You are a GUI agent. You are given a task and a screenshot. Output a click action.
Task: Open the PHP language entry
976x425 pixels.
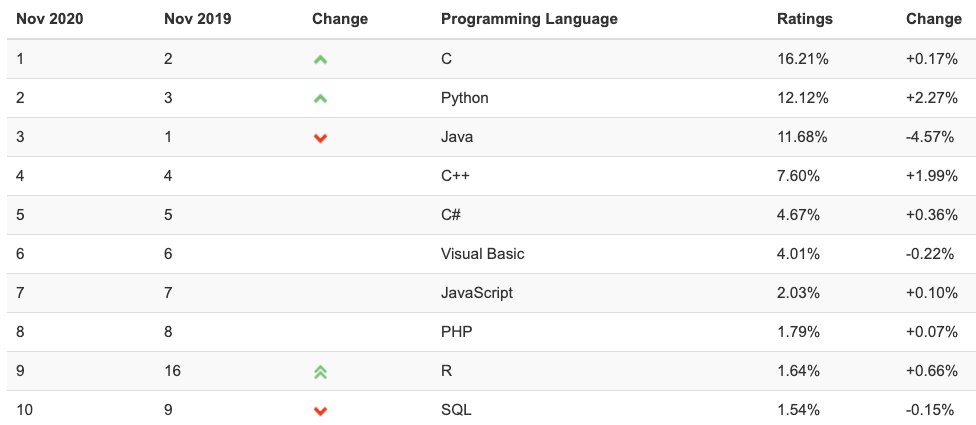(x=456, y=332)
